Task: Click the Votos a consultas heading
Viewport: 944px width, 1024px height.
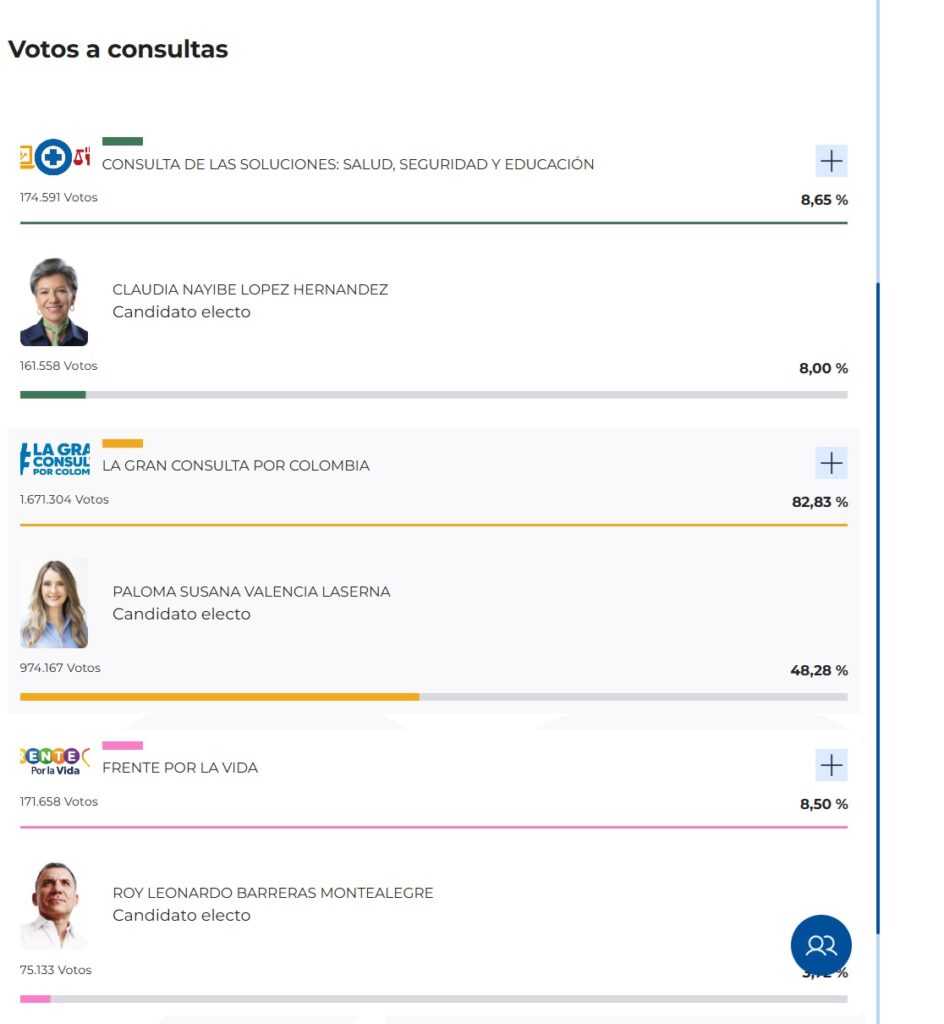Action: click(x=118, y=49)
